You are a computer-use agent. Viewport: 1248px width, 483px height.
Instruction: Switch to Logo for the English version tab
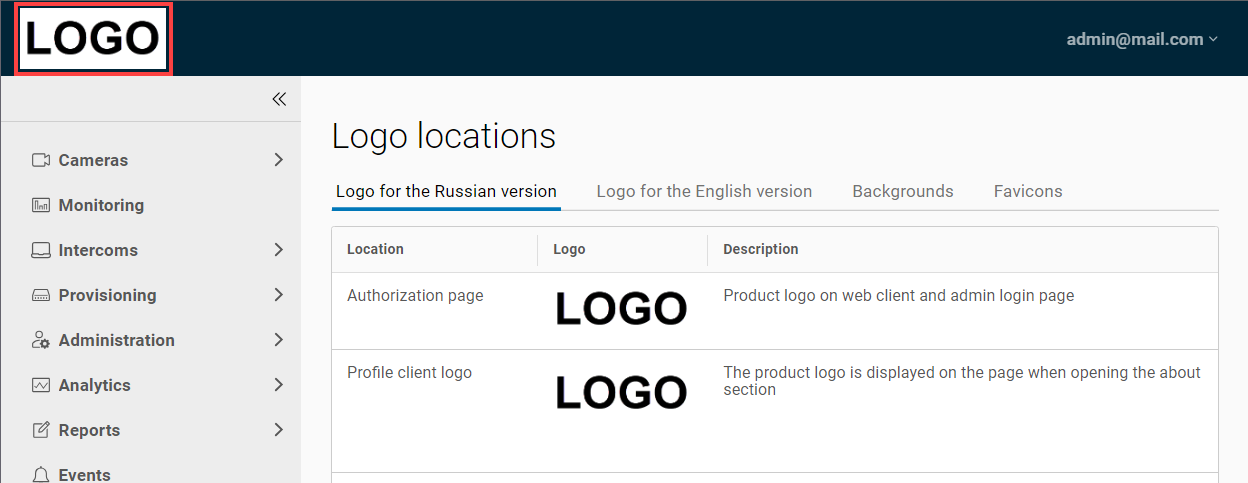(704, 191)
